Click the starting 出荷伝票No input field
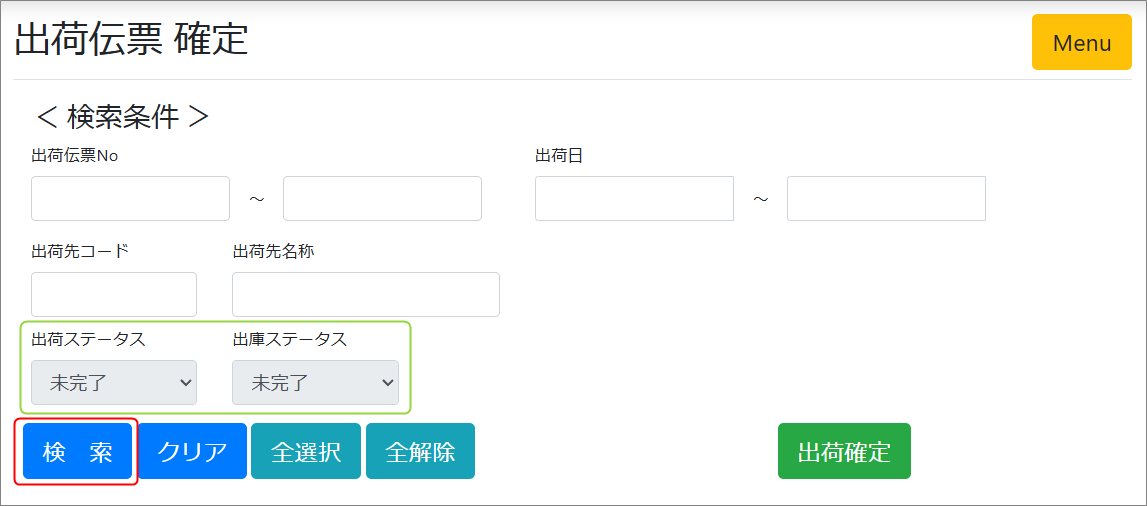 click(130, 198)
